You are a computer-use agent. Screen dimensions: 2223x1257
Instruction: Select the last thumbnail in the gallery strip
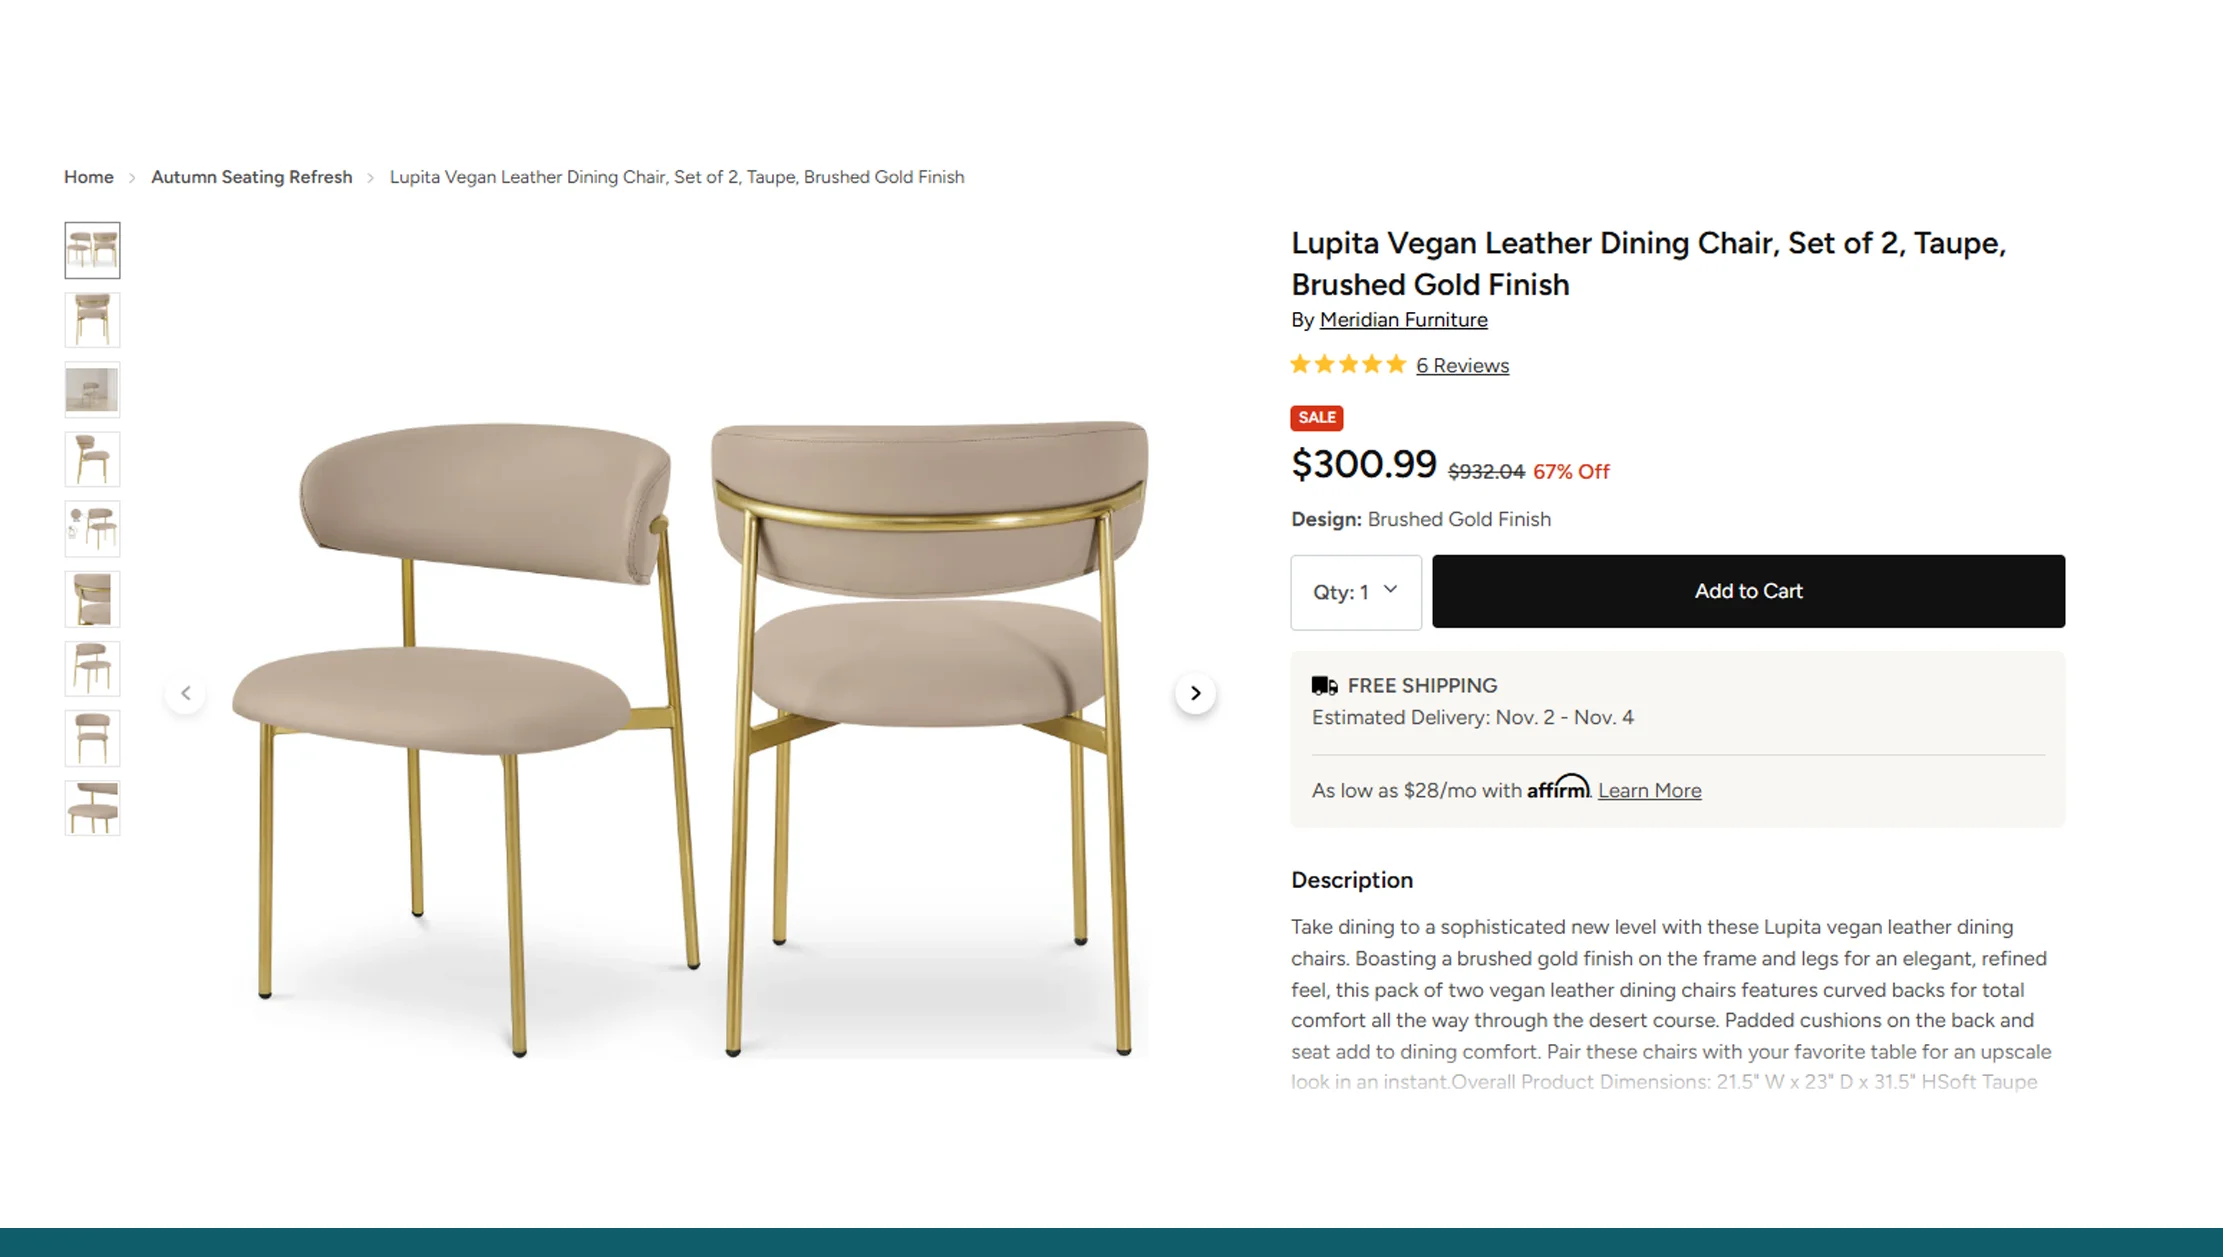92,808
